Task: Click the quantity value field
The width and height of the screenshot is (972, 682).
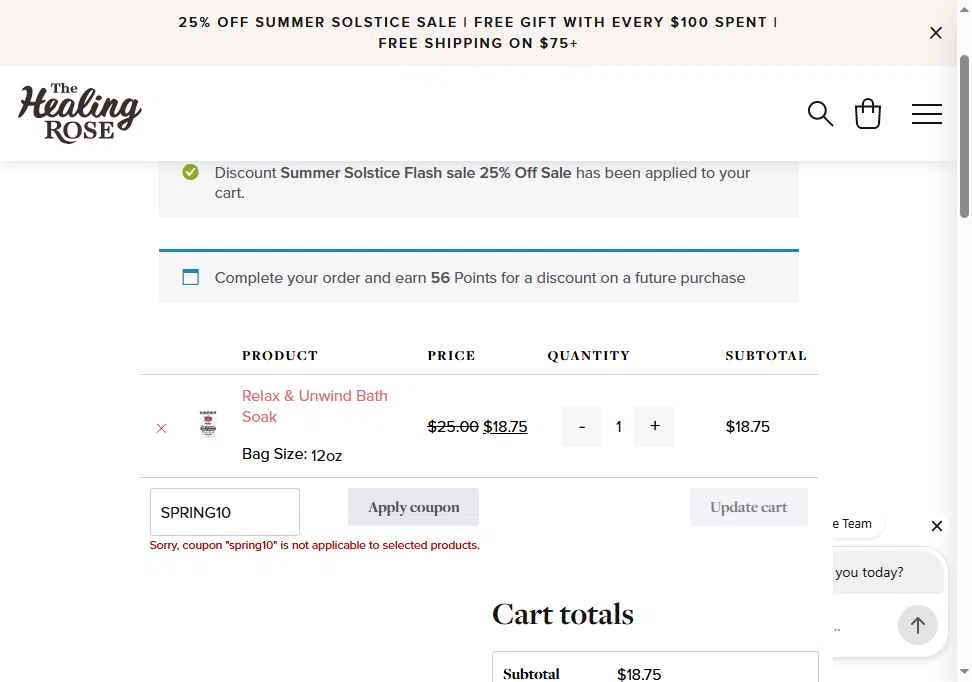Action: pyautogui.click(x=618, y=427)
